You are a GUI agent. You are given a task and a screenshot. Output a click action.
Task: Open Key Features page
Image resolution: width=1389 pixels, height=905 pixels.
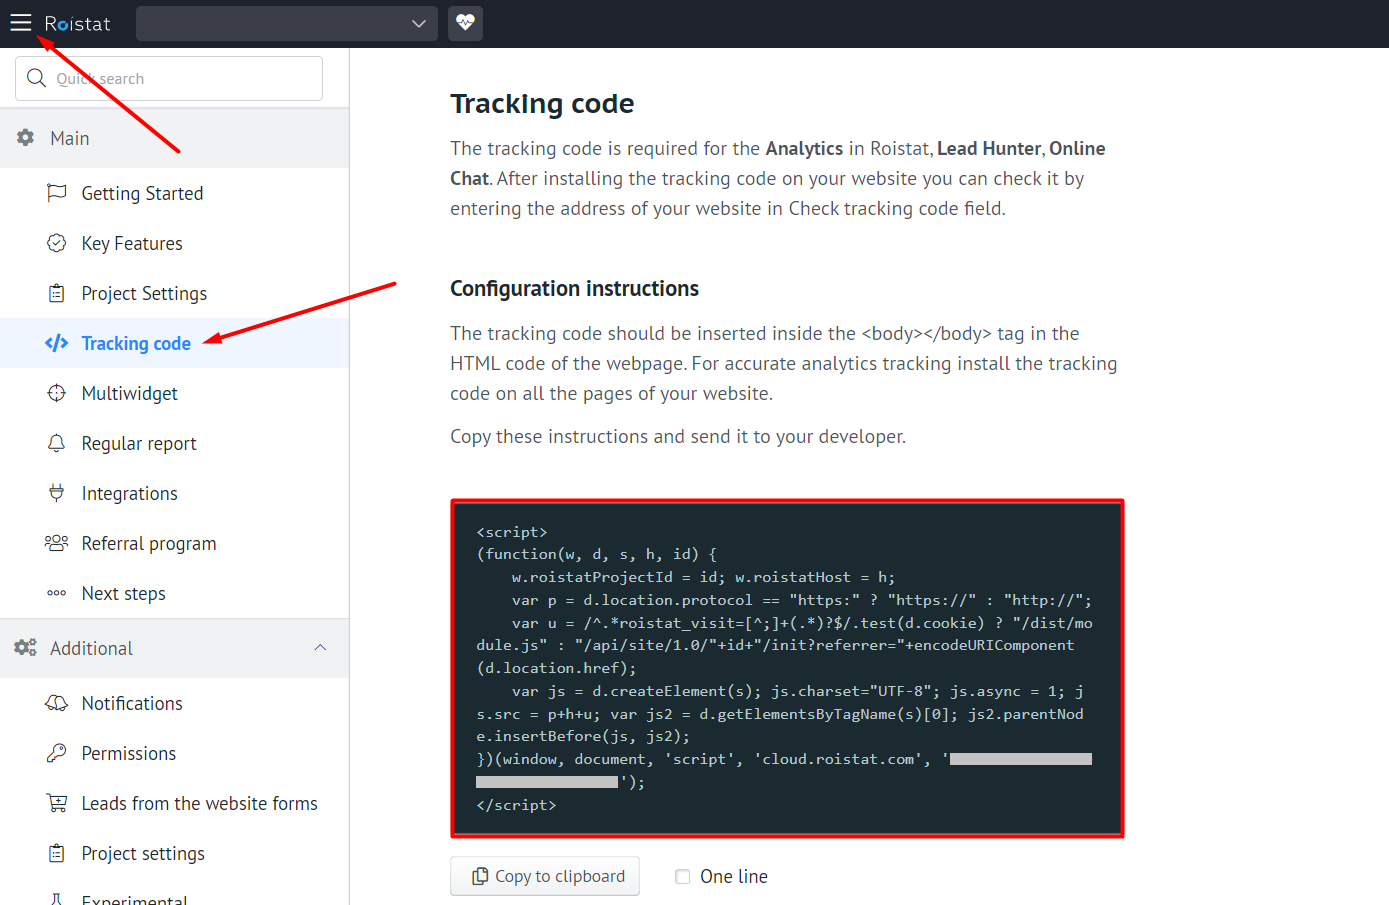pos(132,243)
